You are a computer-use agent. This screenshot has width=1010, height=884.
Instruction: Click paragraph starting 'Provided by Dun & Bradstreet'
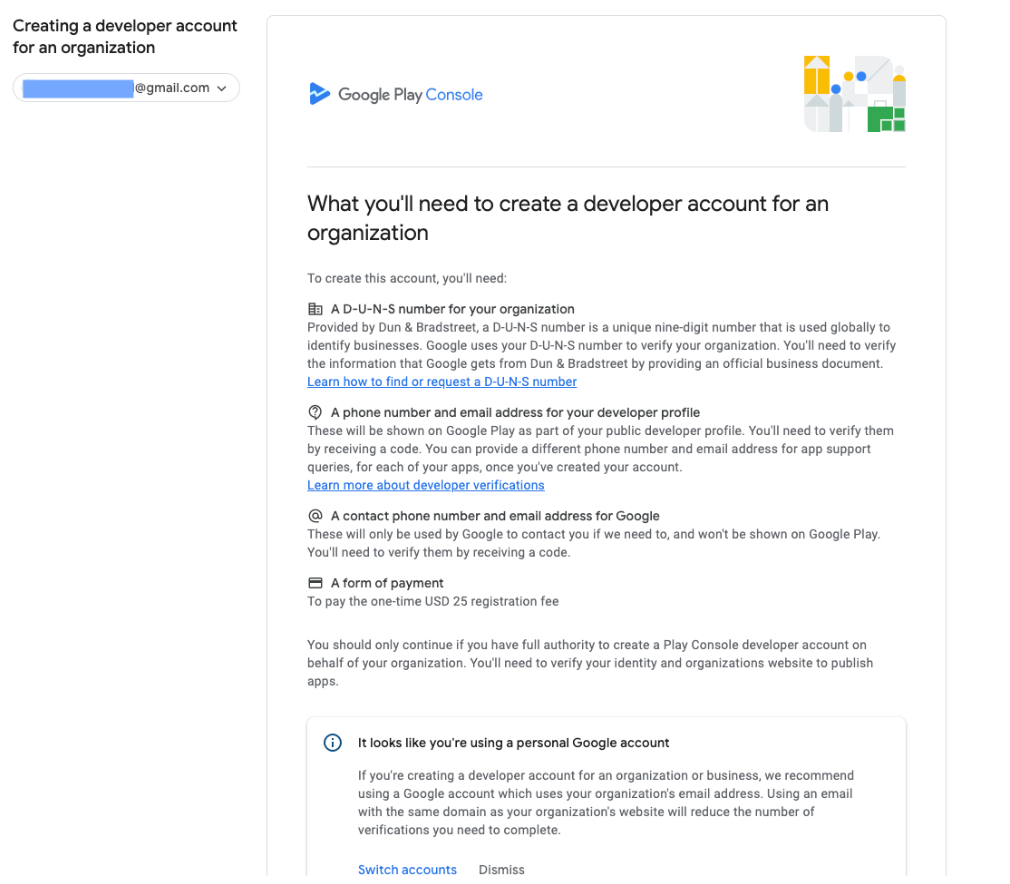(602, 345)
